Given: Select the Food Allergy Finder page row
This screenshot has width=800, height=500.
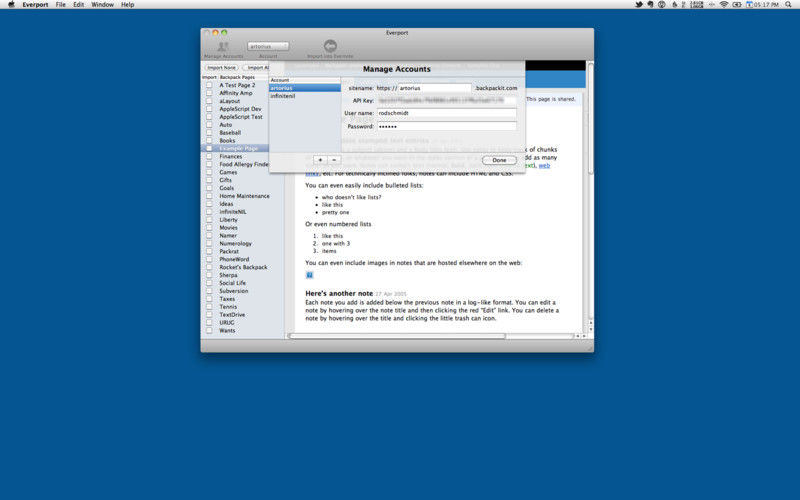Looking at the screenshot, I should click(243, 164).
